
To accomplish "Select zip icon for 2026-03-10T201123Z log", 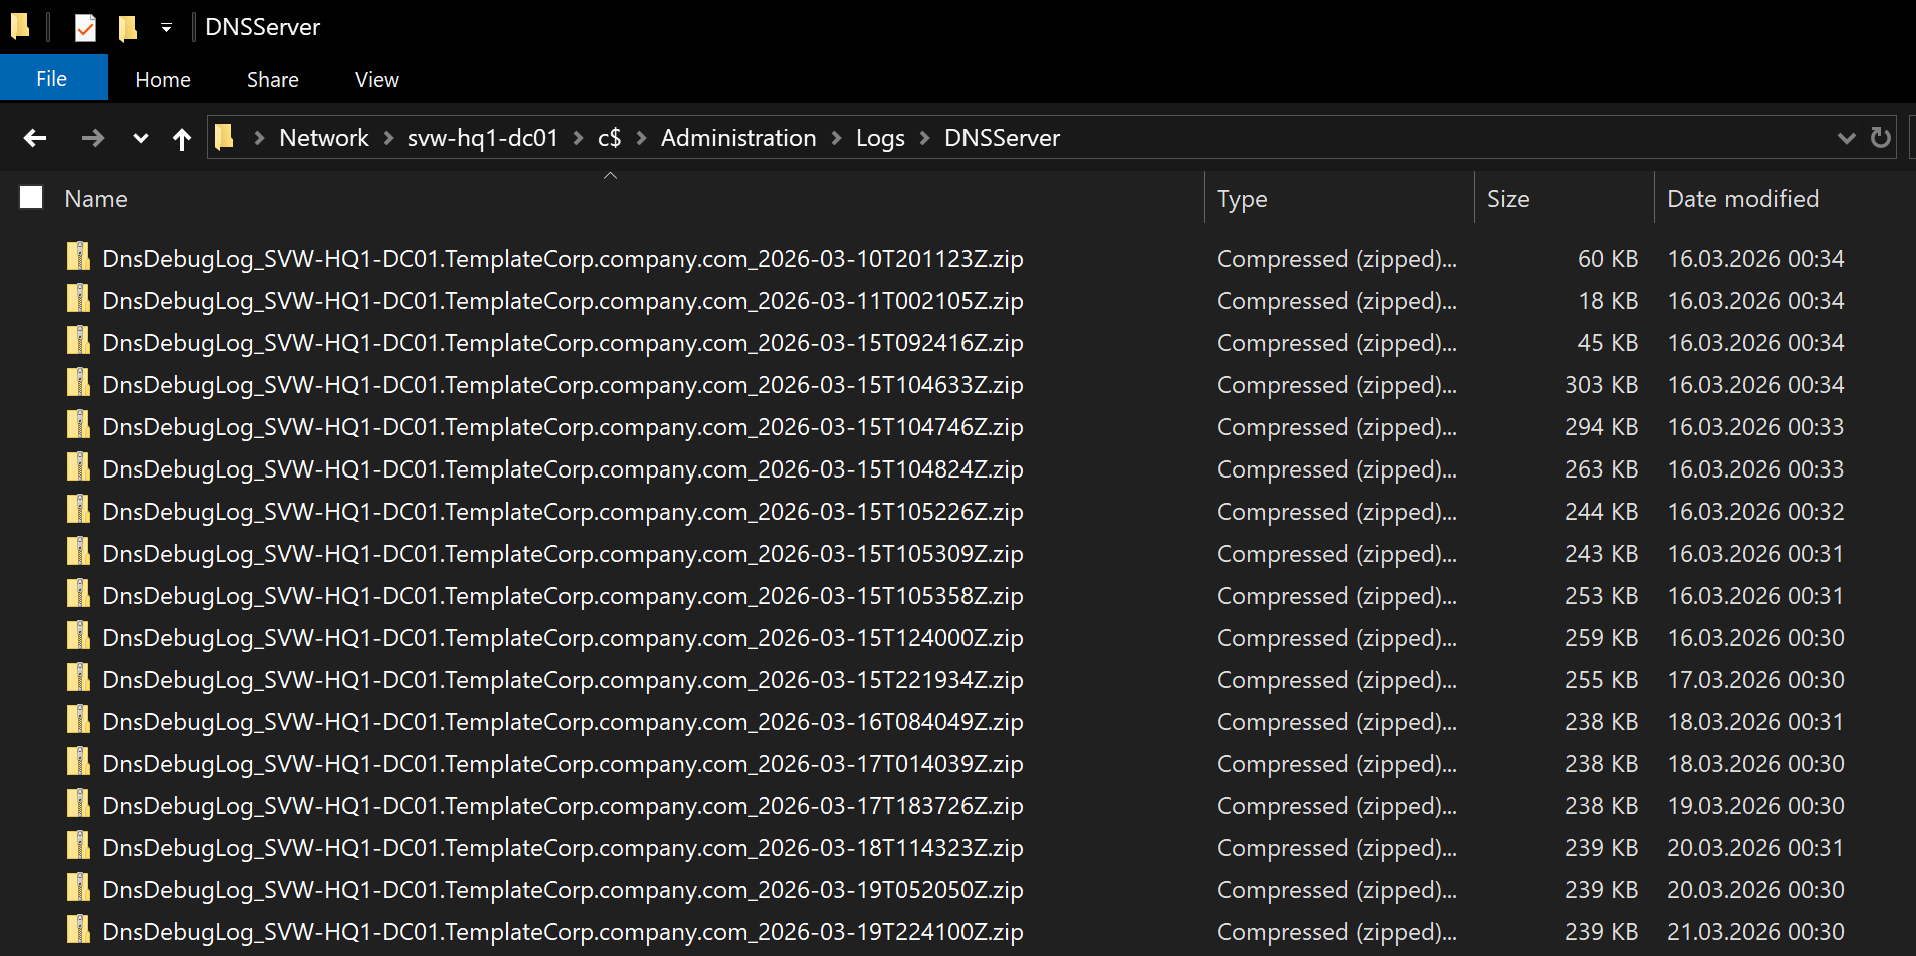I will [x=78, y=258].
